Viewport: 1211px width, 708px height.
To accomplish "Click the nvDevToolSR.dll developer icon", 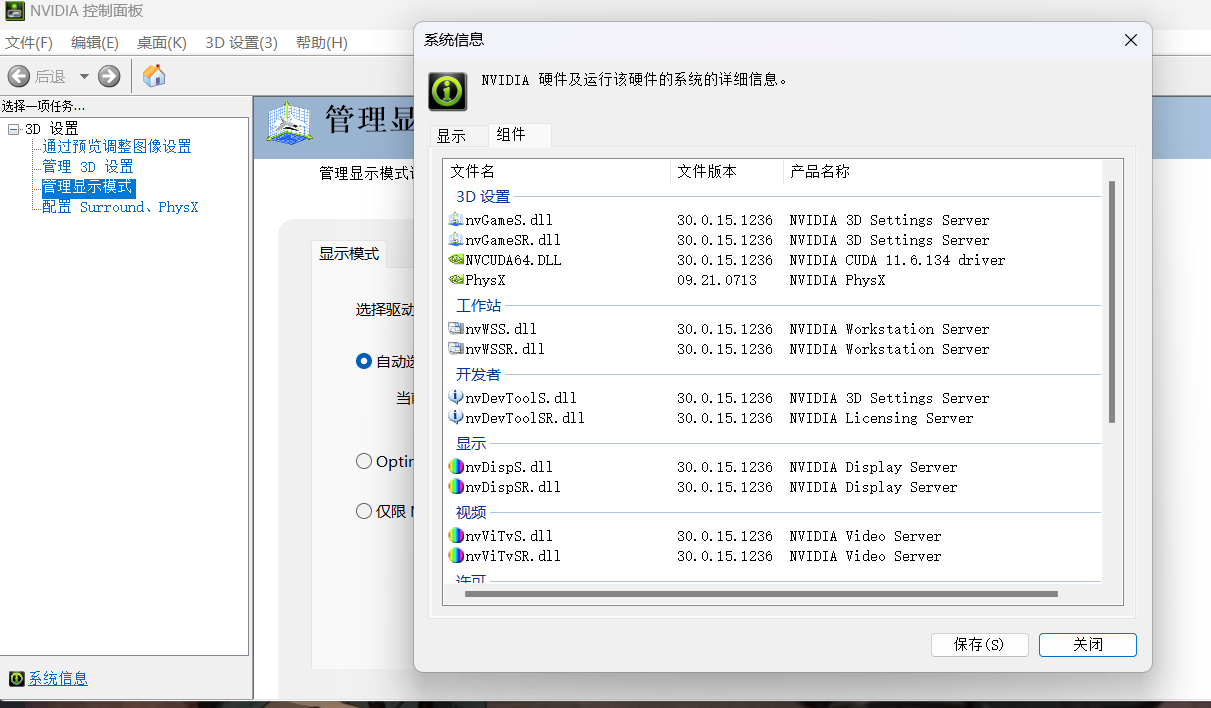I will [456, 418].
